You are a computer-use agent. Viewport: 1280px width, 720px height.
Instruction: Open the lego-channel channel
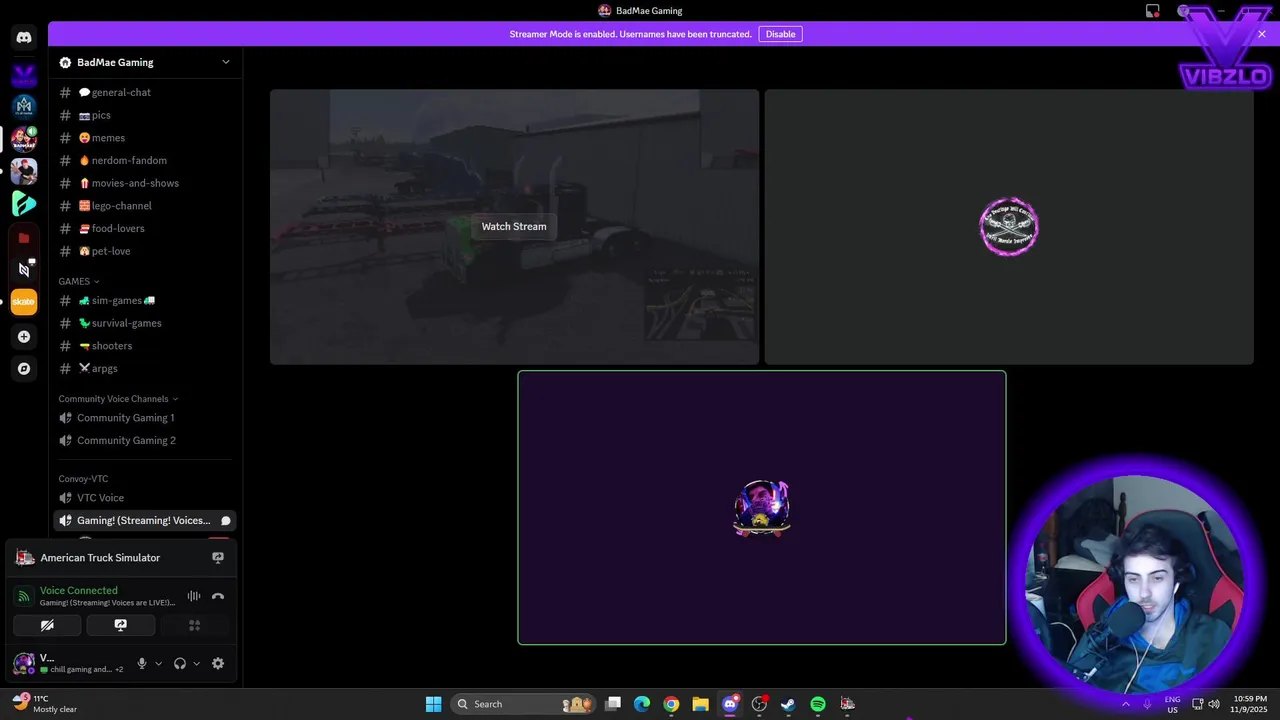pyautogui.click(x=144, y=206)
